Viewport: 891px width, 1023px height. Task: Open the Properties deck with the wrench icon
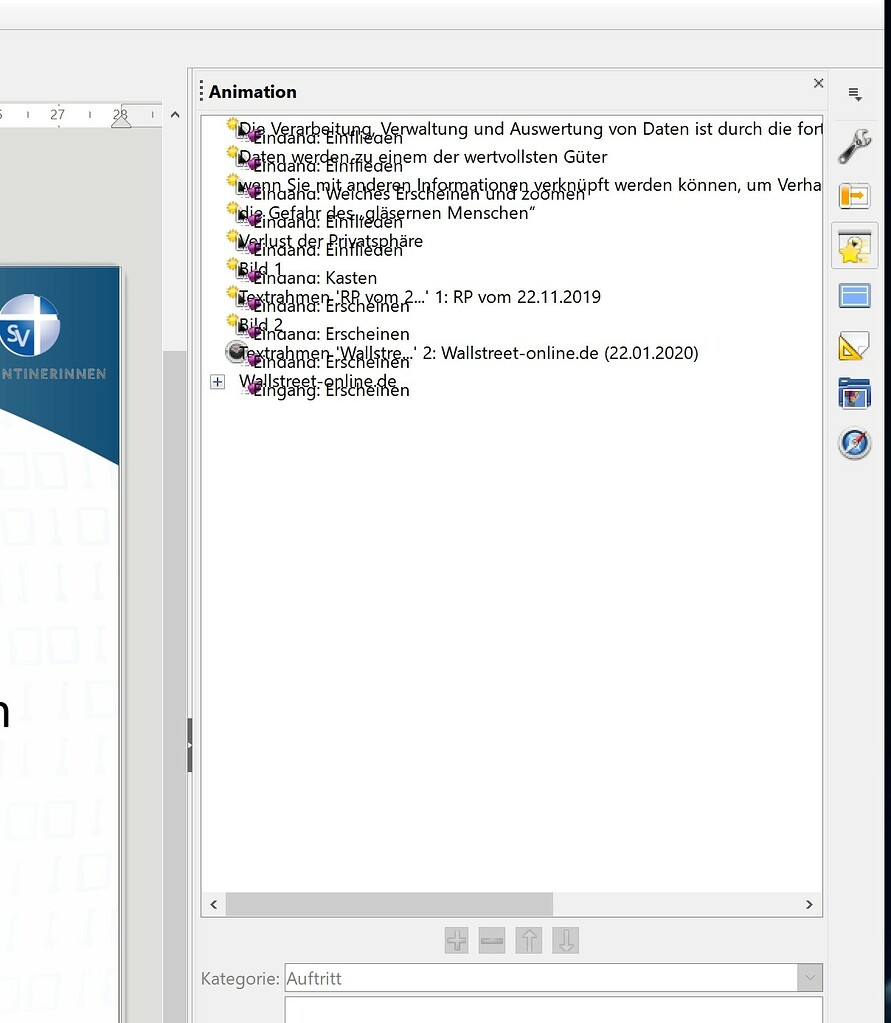854,144
